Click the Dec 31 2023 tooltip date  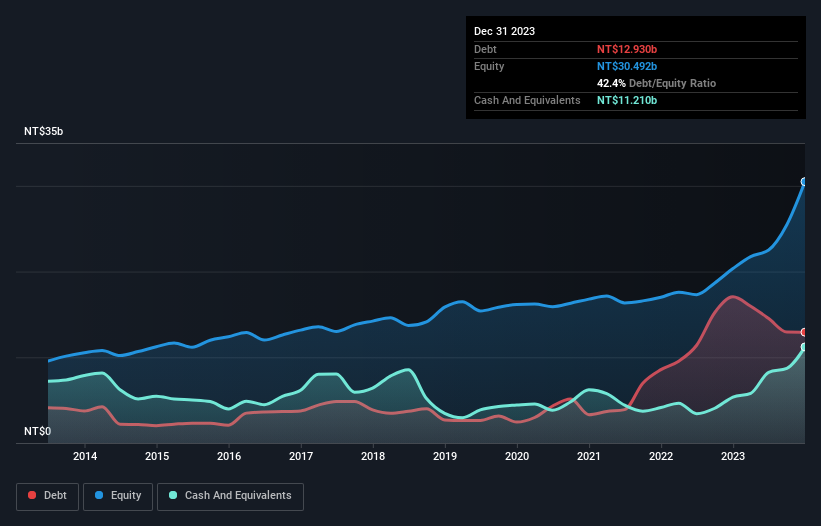[504, 31]
